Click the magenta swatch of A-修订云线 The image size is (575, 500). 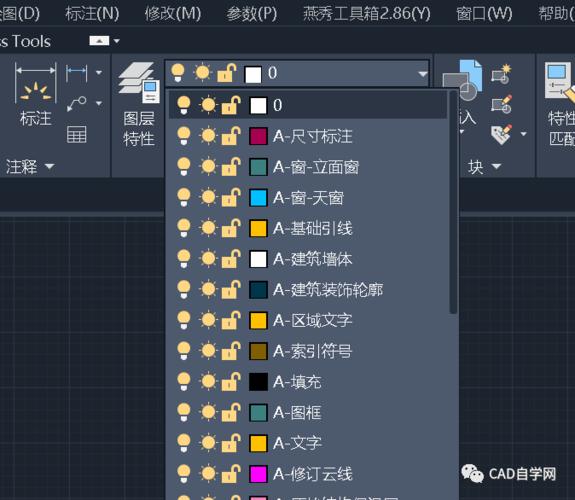(258, 474)
